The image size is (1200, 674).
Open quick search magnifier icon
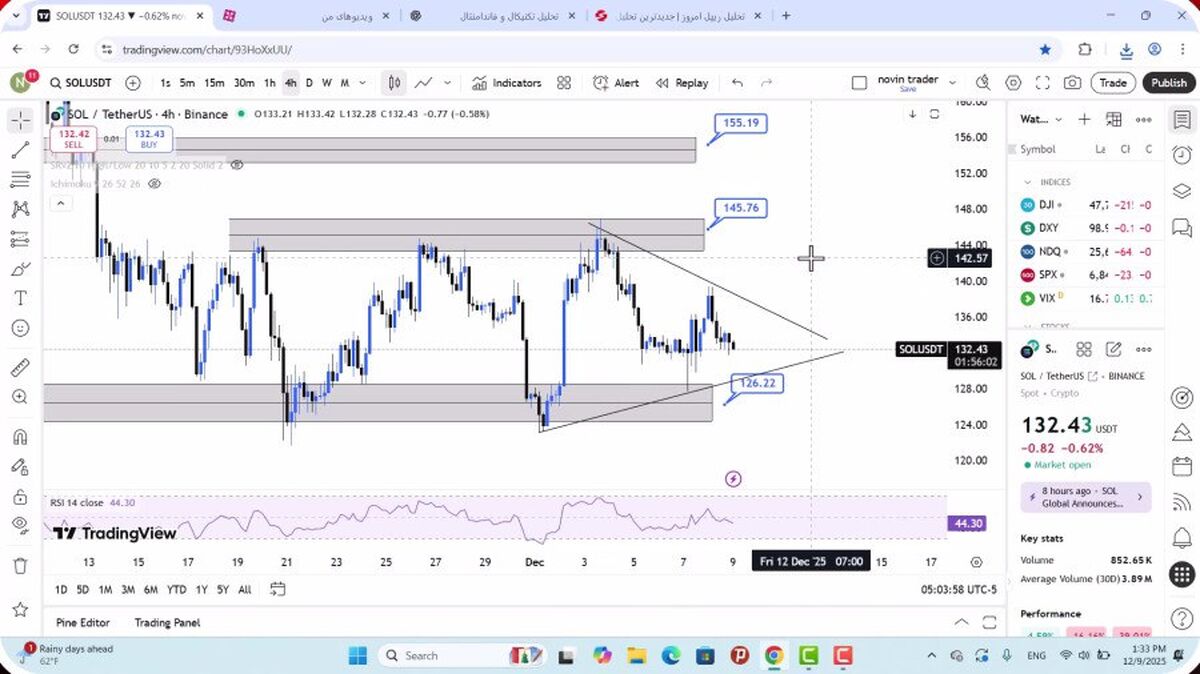[x=983, y=83]
